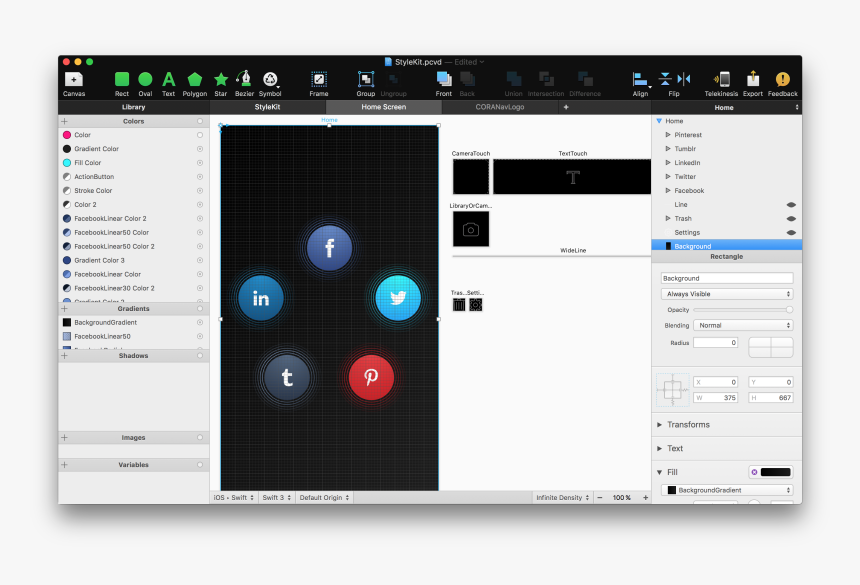Add a new color with the Colors plus button
860x585 pixels.
coord(64,121)
